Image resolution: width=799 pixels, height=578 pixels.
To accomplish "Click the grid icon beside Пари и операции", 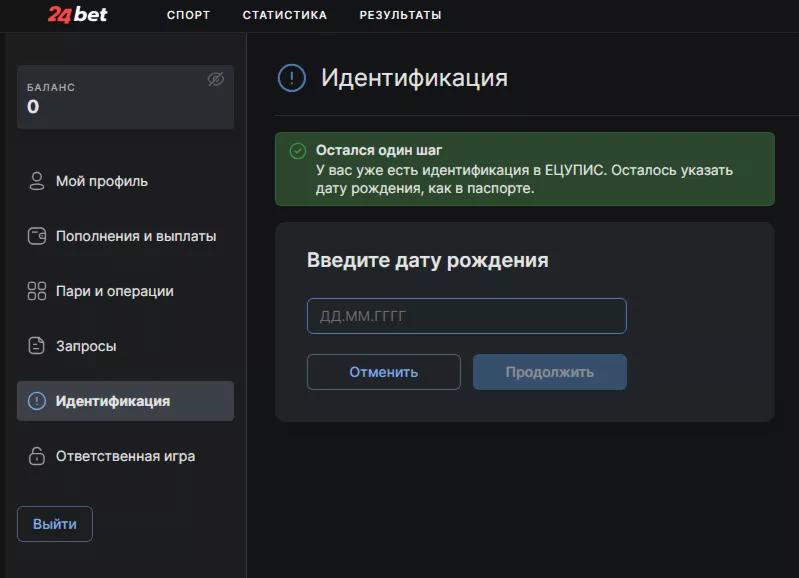I will click(x=37, y=291).
